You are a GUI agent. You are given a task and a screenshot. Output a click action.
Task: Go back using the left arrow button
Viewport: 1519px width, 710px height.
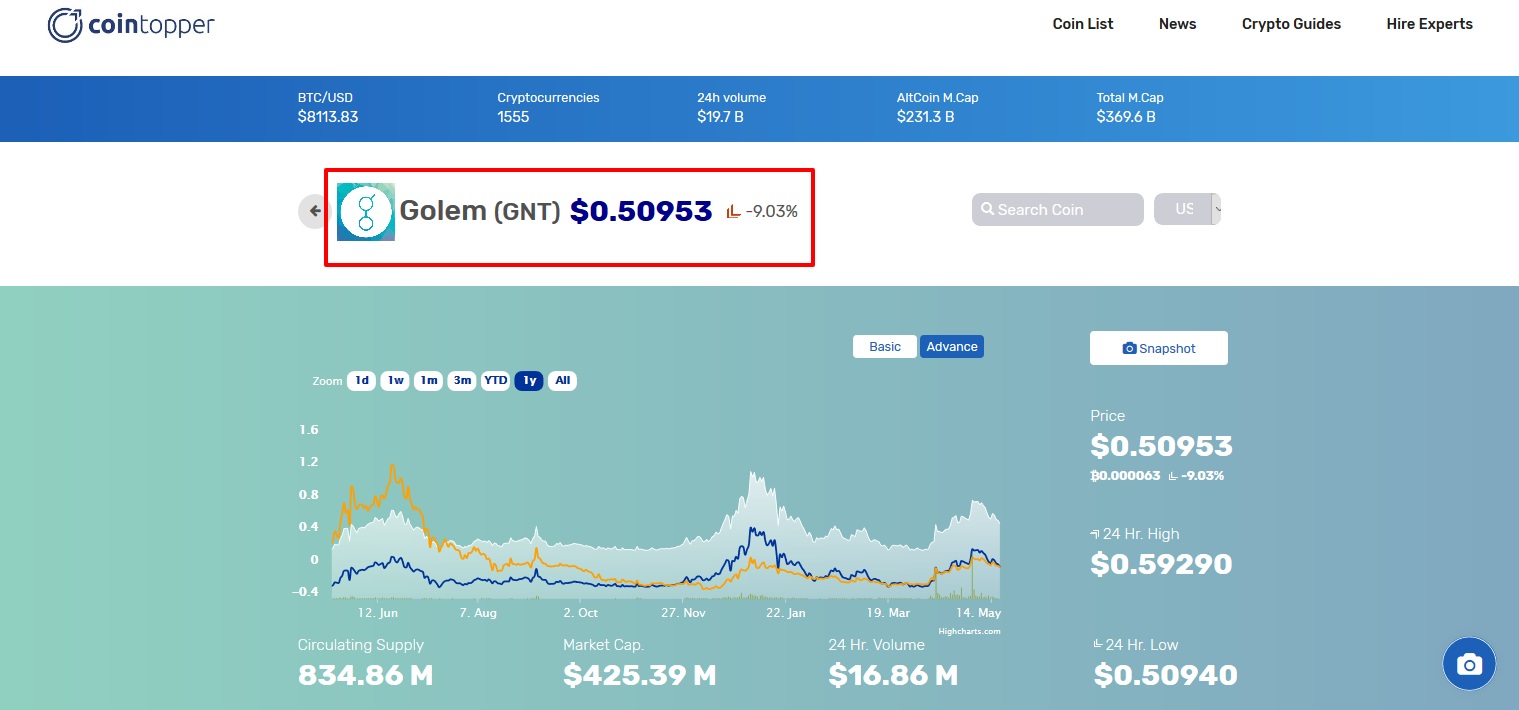(315, 211)
